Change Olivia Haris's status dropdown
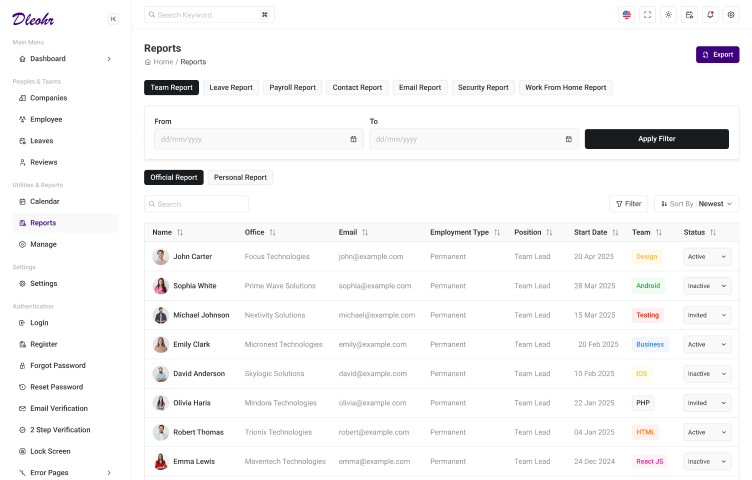This screenshot has height=480, width=752. tap(707, 403)
